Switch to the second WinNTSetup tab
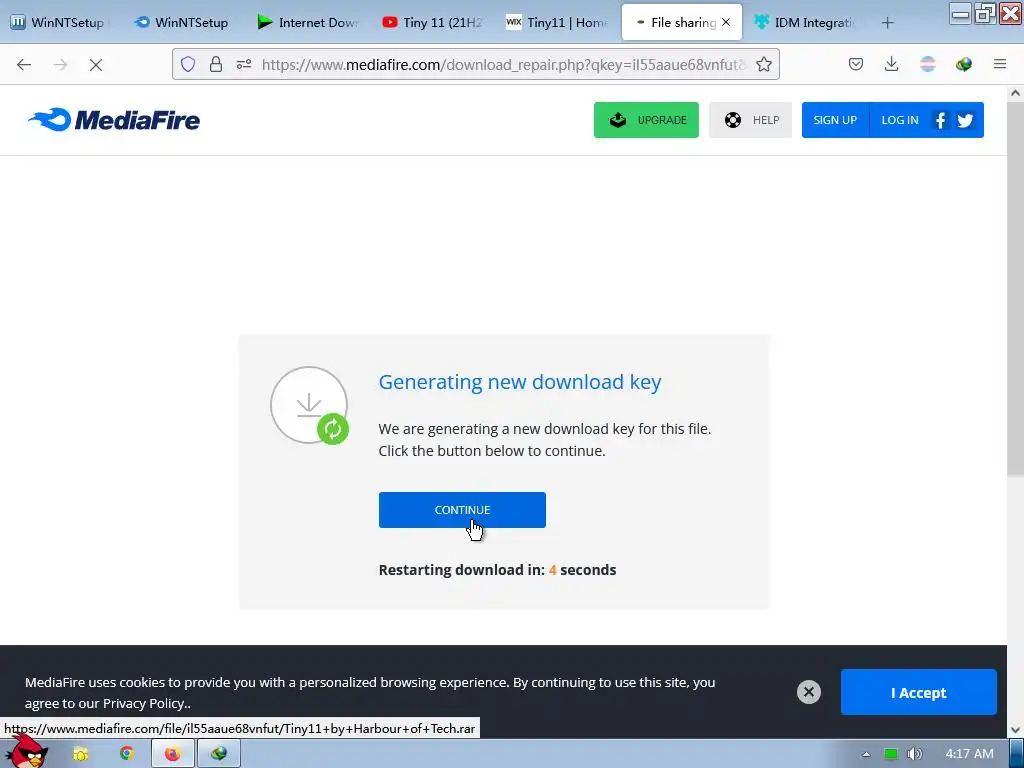The width and height of the screenshot is (1024, 768). pos(184,22)
